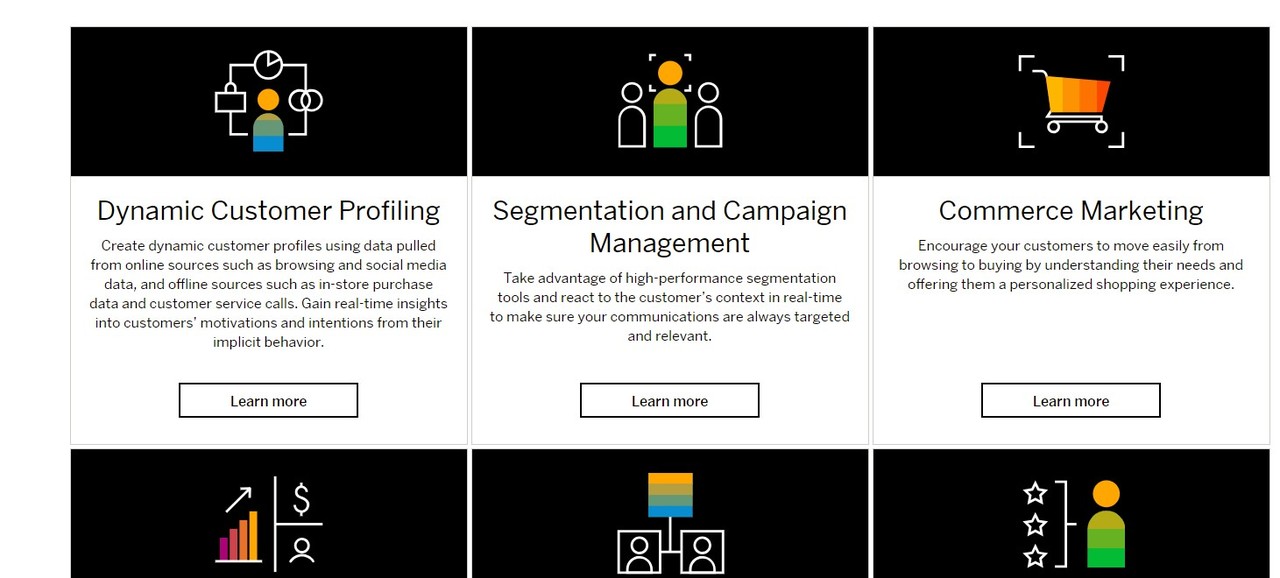Click the bar chart with dollar icon
Screen dimensions: 1280x578
269,523
